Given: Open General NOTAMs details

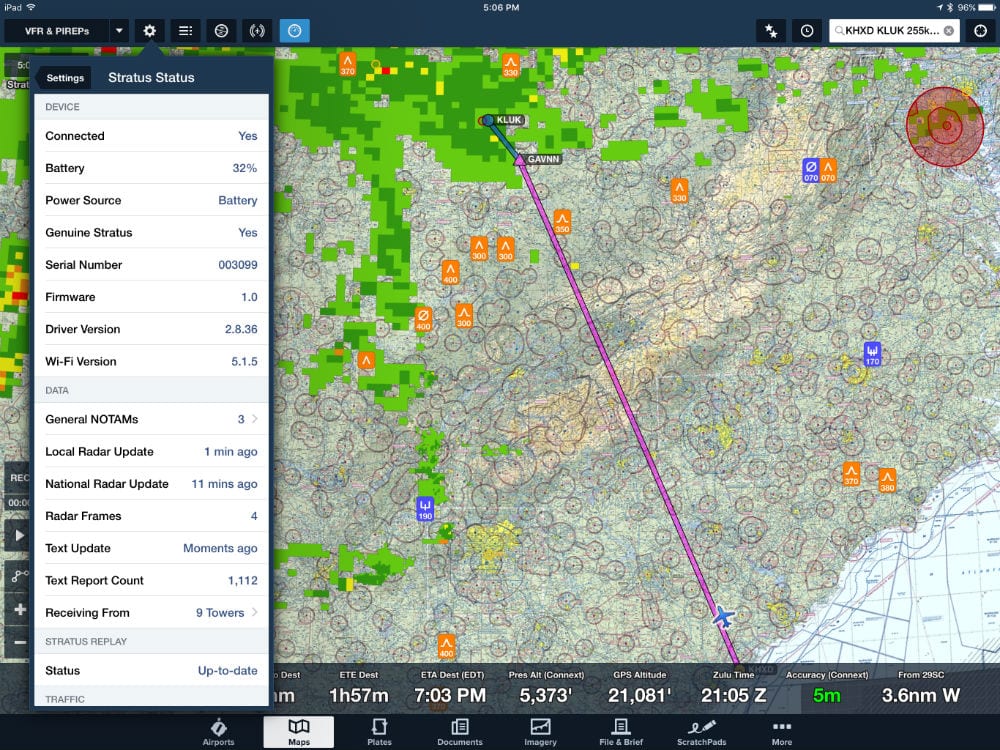Looking at the screenshot, I should coord(151,419).
